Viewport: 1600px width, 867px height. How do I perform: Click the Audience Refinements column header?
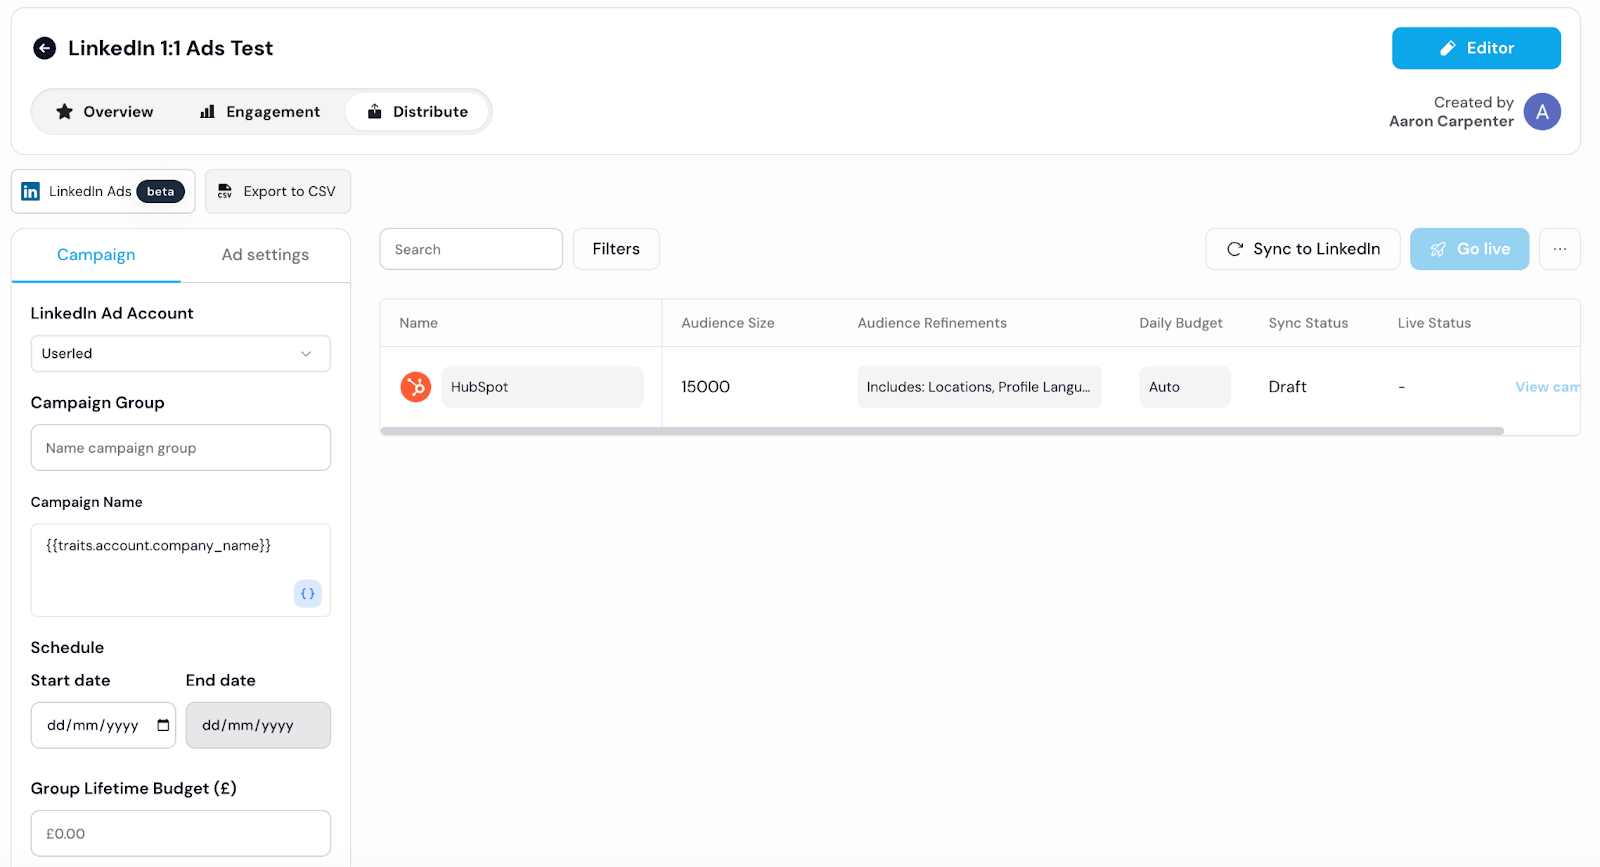pos(932,323)
